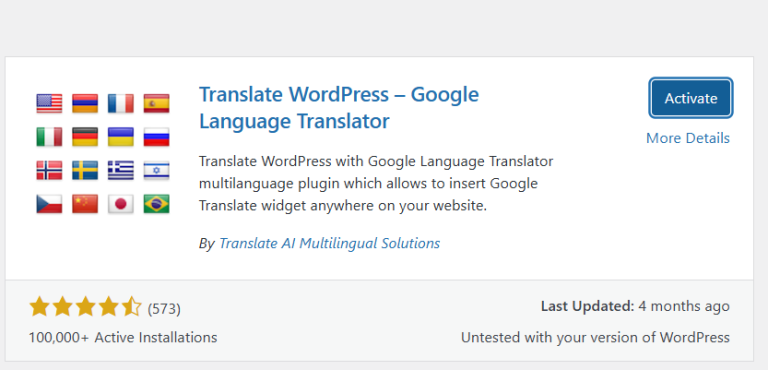Click the Russia flag icon
Screen dimensions: 768x370
coord(156,137)
